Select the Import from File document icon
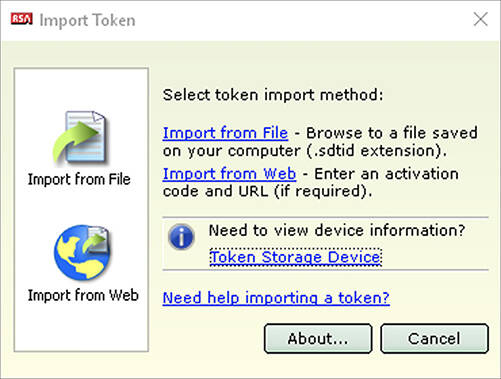The width and height of the screenshot is (501, 379). point(81,137)
